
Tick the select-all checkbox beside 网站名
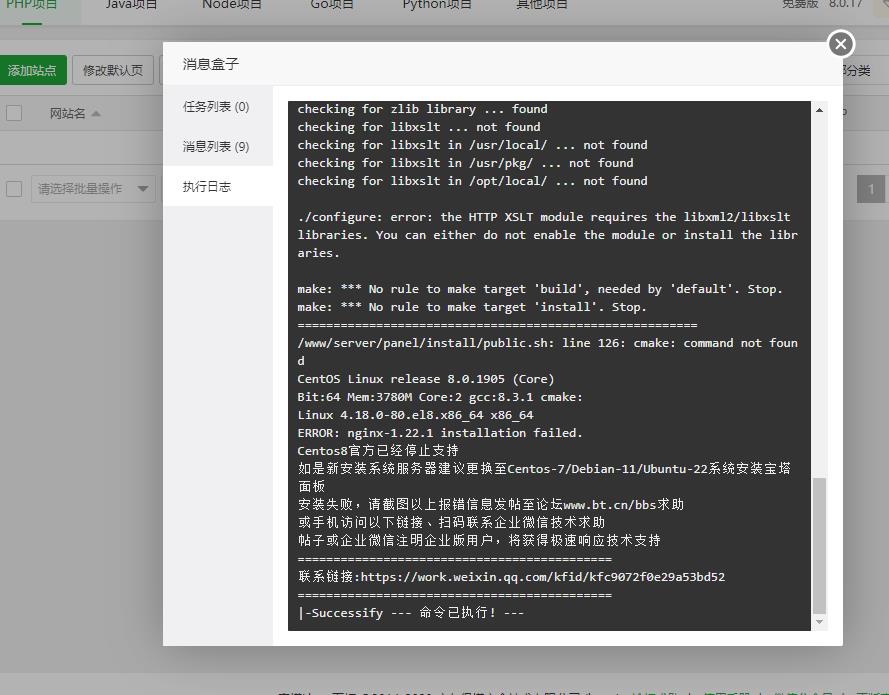click(x=14, y=113)
